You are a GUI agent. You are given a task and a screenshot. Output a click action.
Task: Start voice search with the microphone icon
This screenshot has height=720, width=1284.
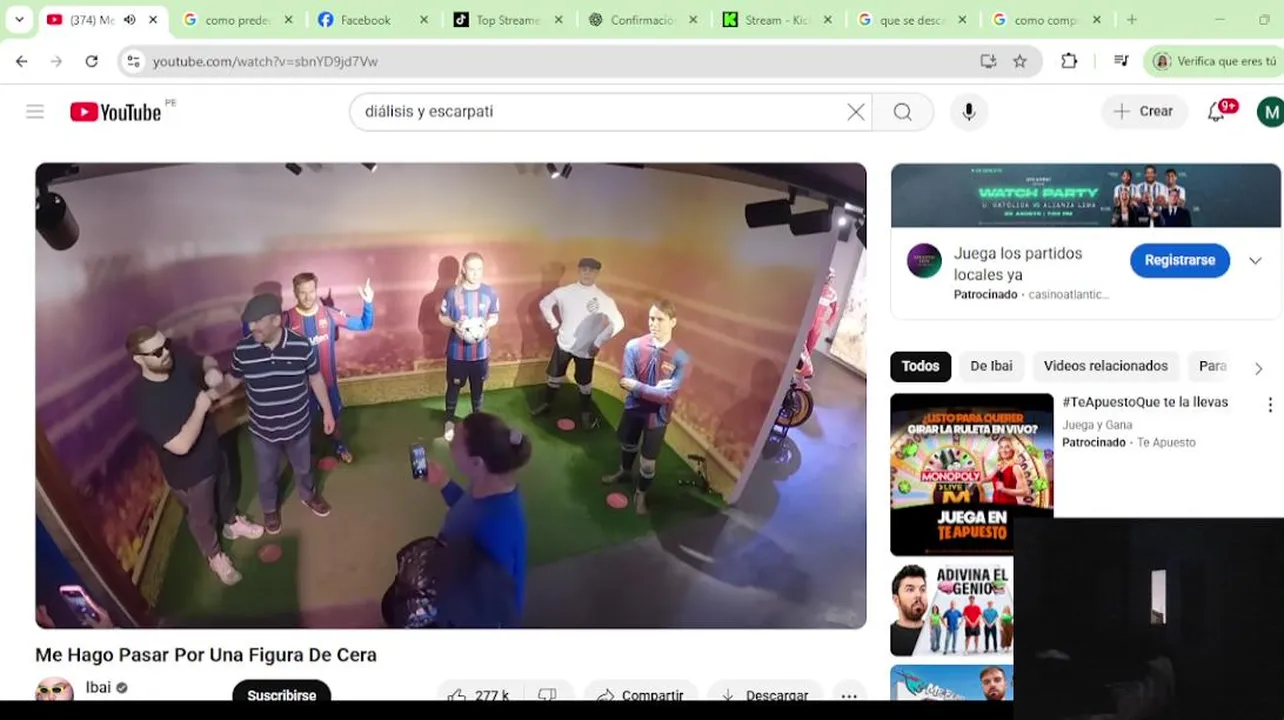[x=968, y=112]
